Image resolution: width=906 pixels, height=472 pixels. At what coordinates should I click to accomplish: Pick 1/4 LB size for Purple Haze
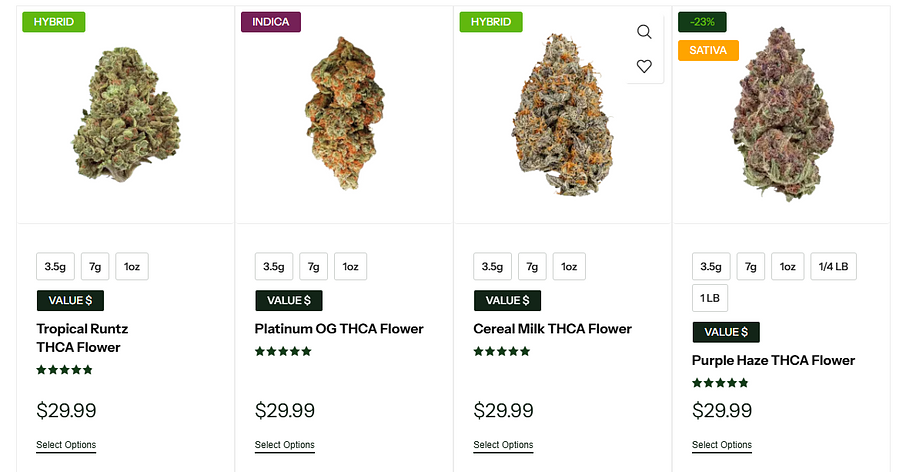833,266
